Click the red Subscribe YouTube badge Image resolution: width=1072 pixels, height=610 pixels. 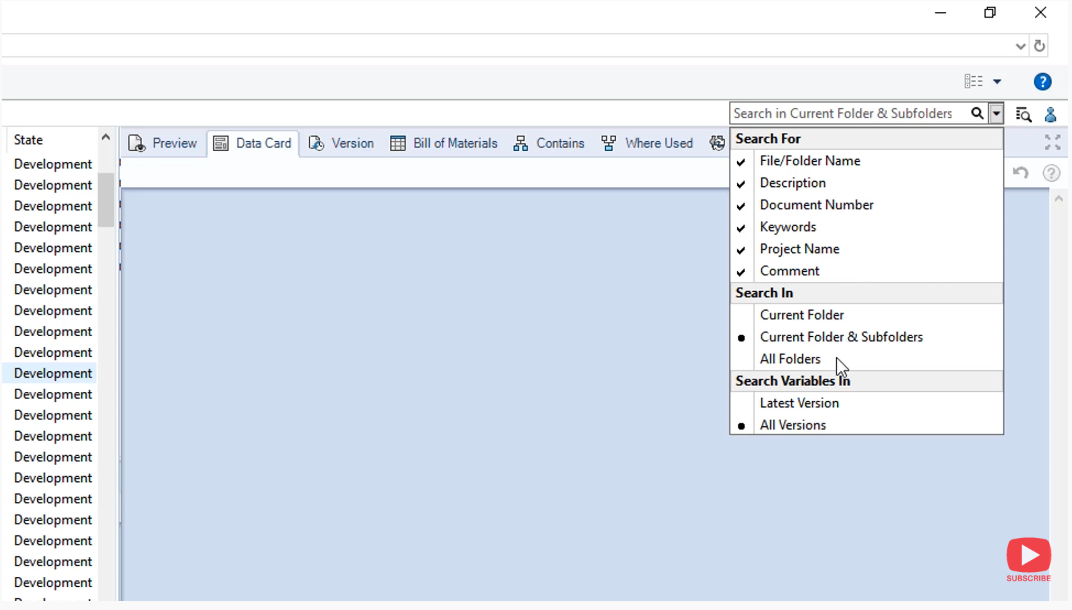pyautogui.click(x=1029, y=558)
